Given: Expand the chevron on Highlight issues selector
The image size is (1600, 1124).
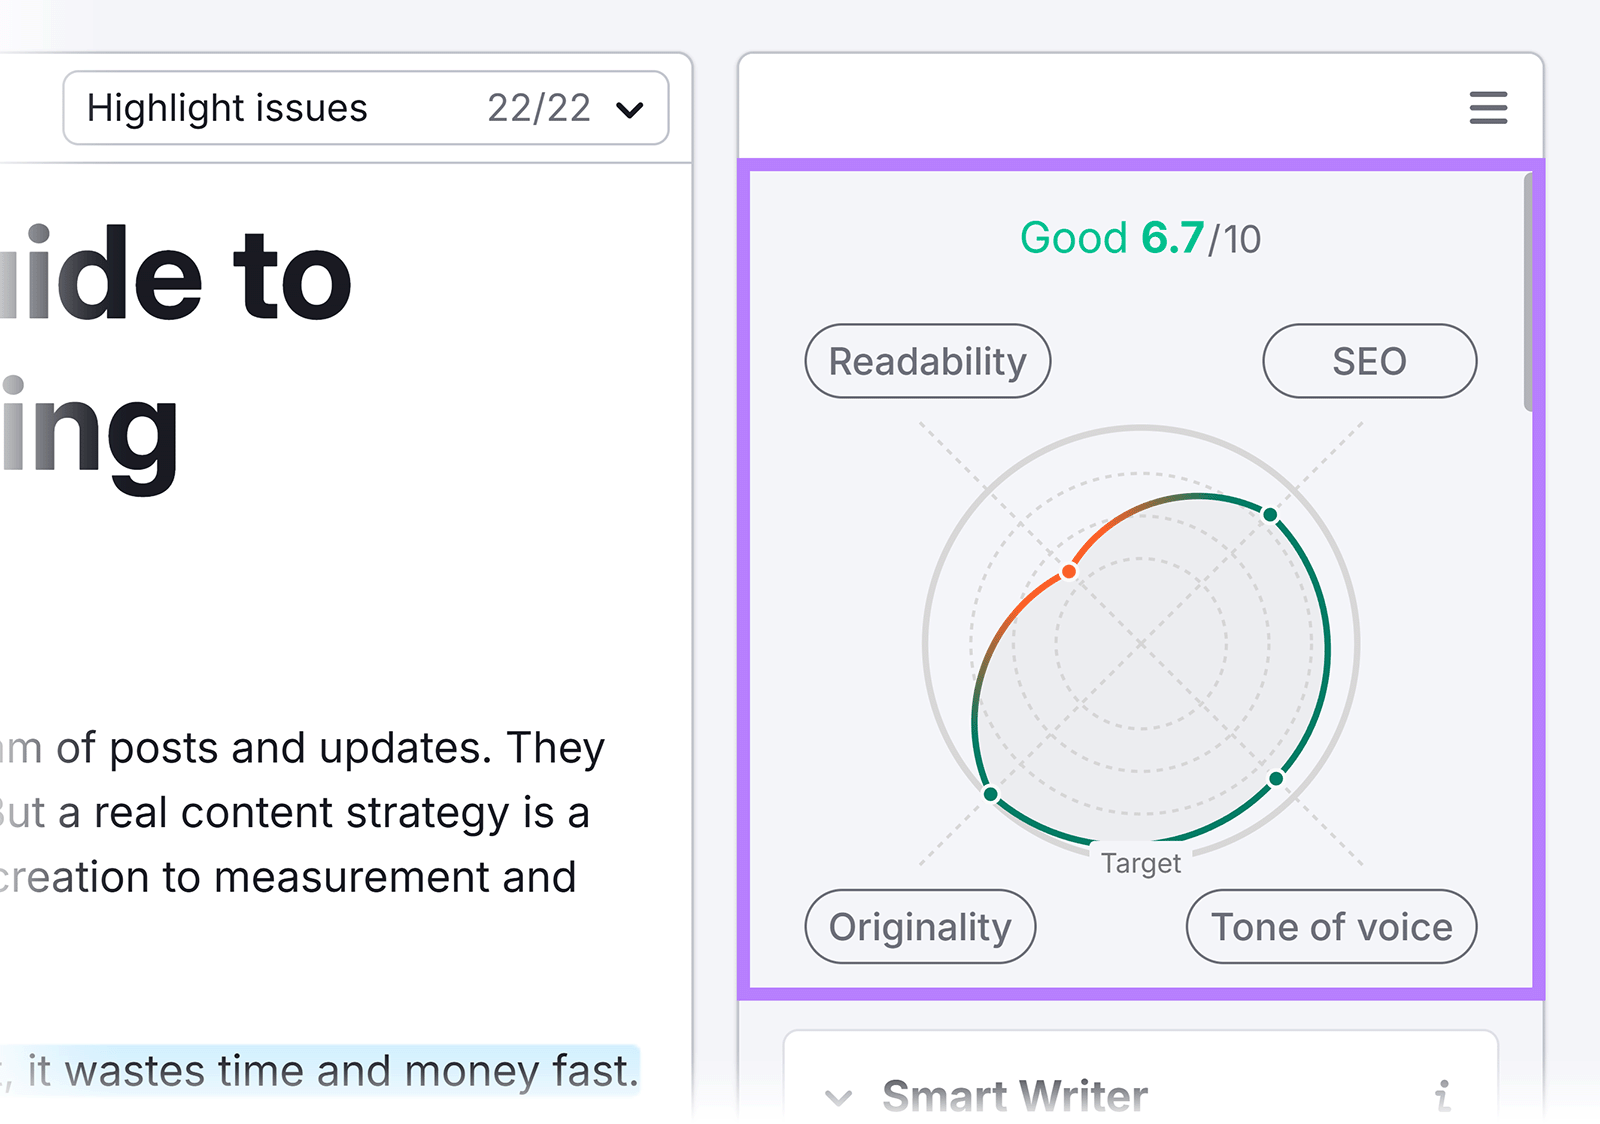Looking at the screenshot, I should click(630, 110).
